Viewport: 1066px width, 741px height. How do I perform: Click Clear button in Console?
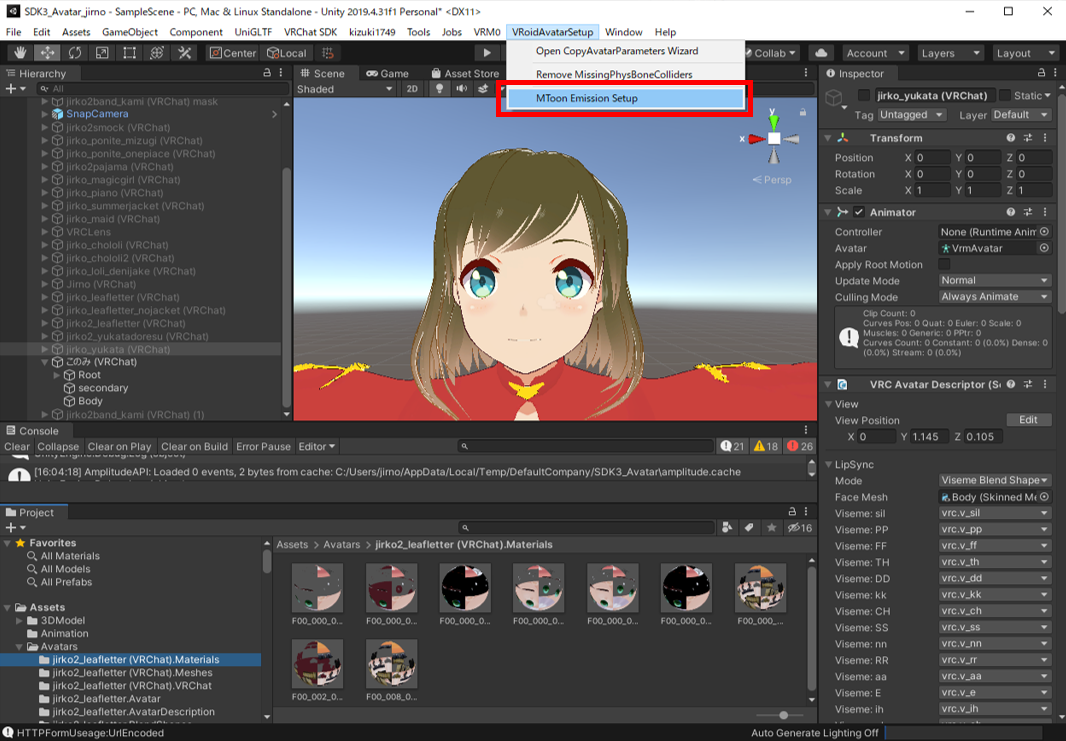tap(17, 446)
